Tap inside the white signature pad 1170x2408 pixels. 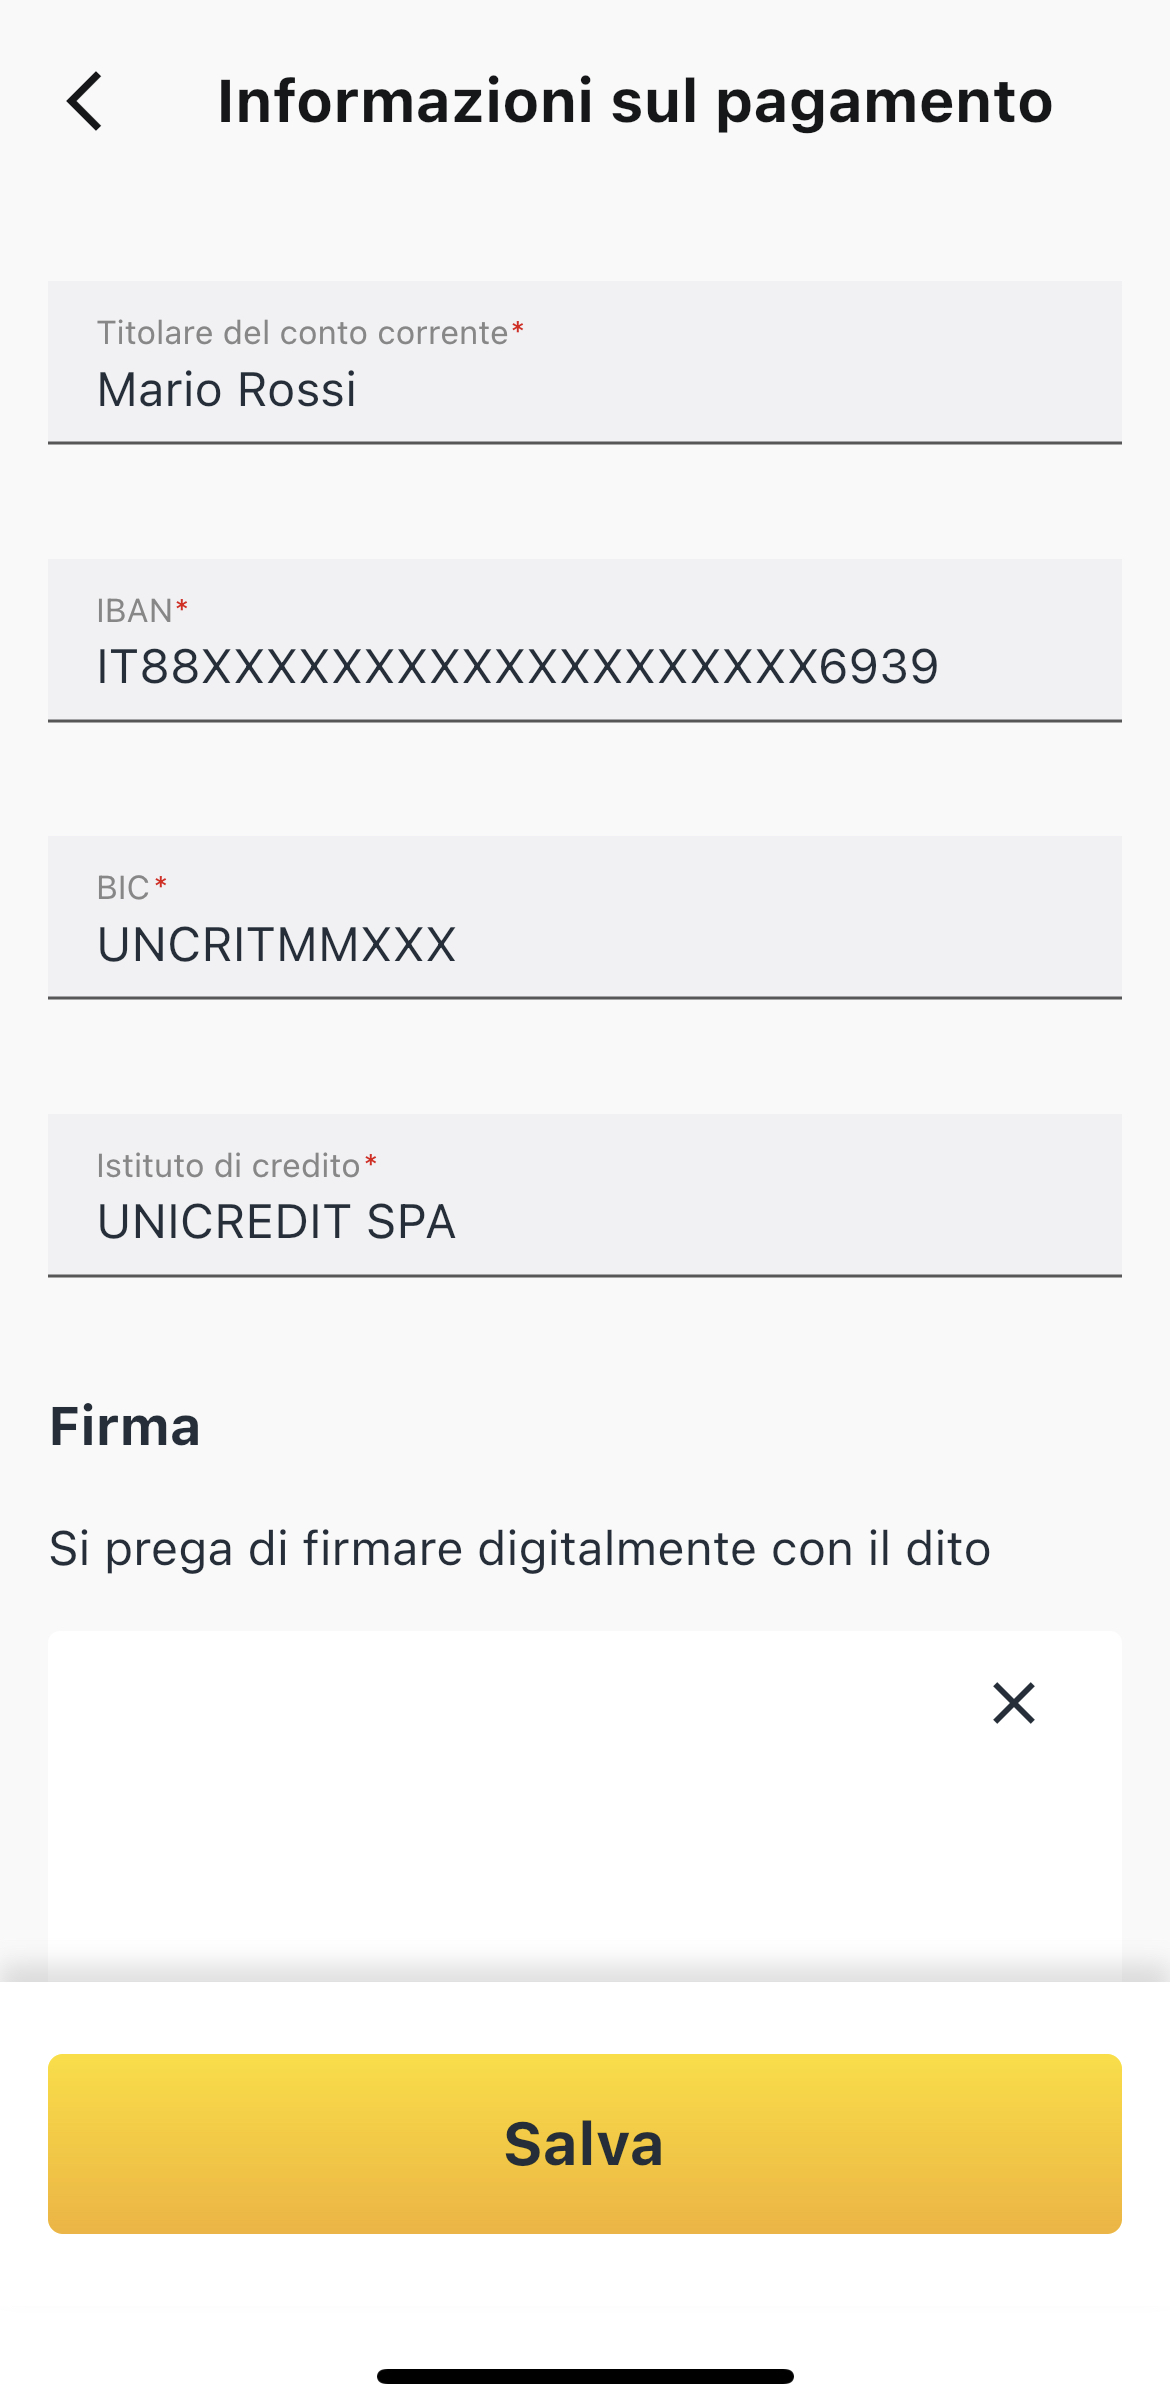pos(585,1806)
